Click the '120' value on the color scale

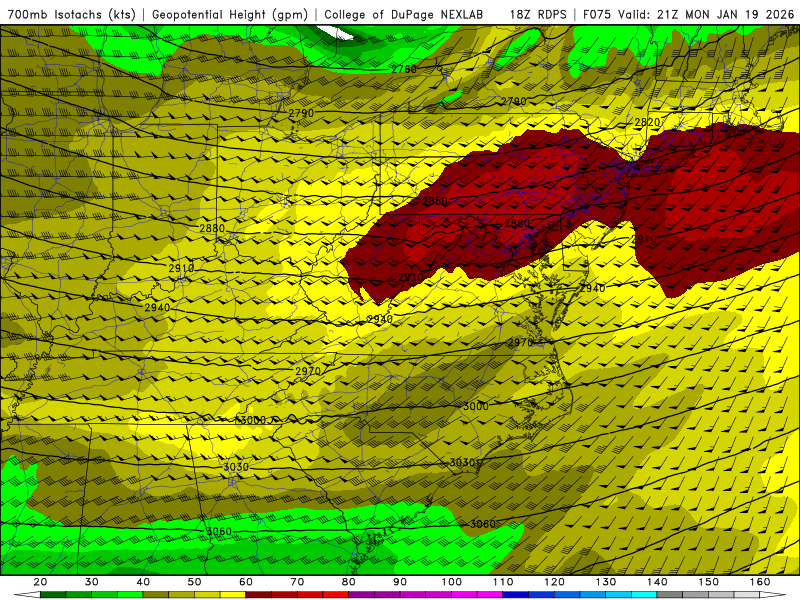554,582
